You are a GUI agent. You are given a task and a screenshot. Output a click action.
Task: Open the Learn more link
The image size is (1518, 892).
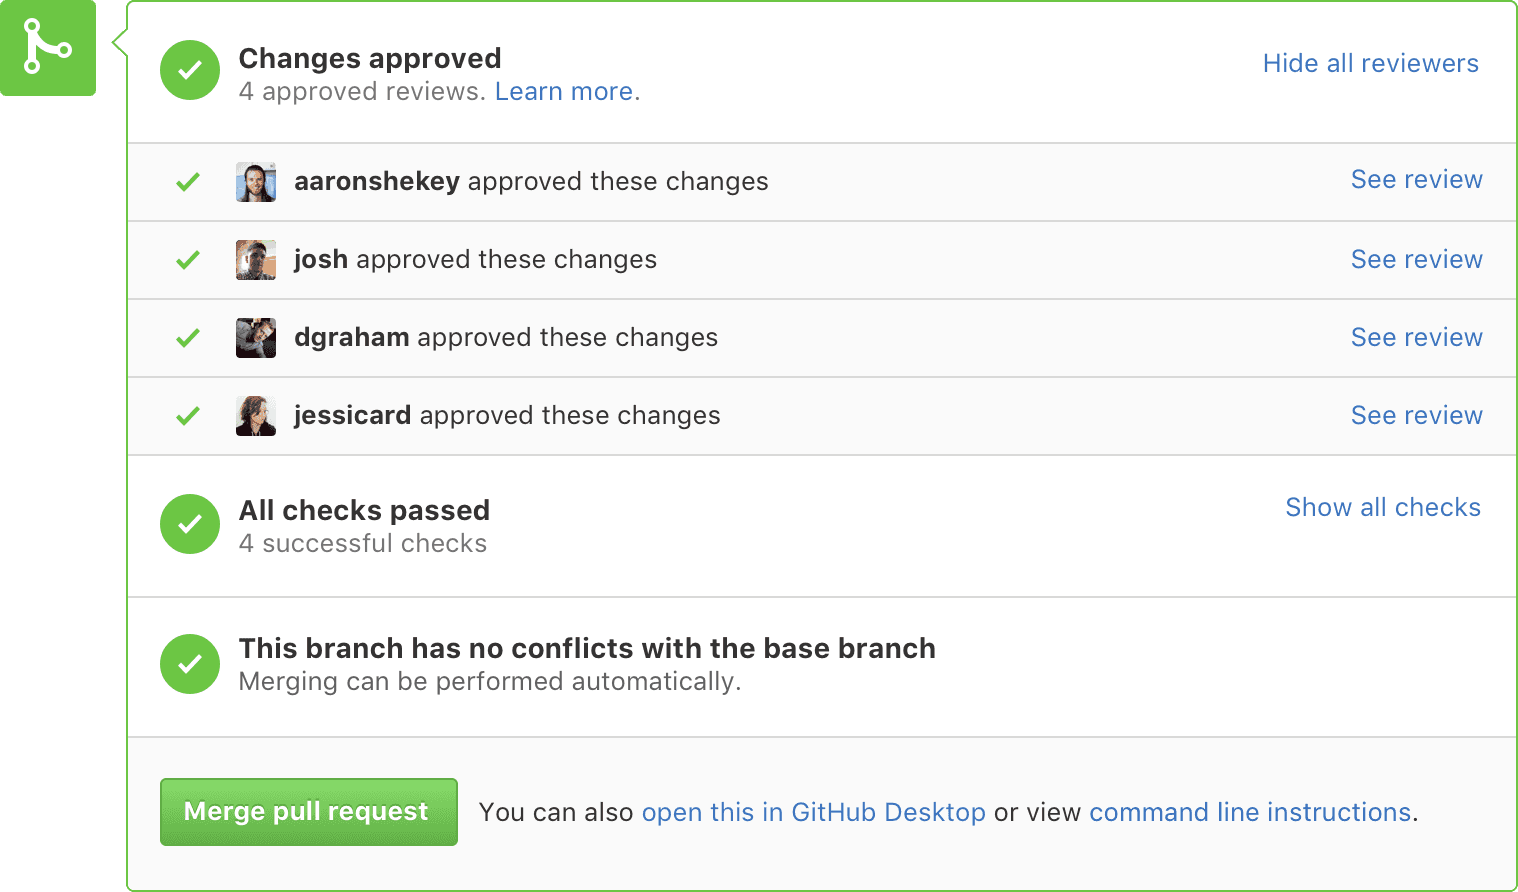click(563, 91)
